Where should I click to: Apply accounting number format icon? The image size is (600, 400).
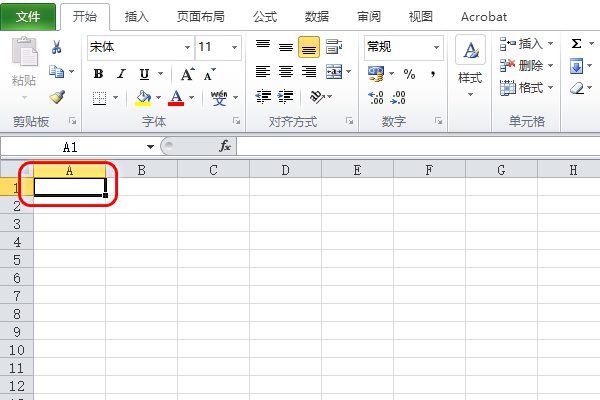[x=376, y=73]
